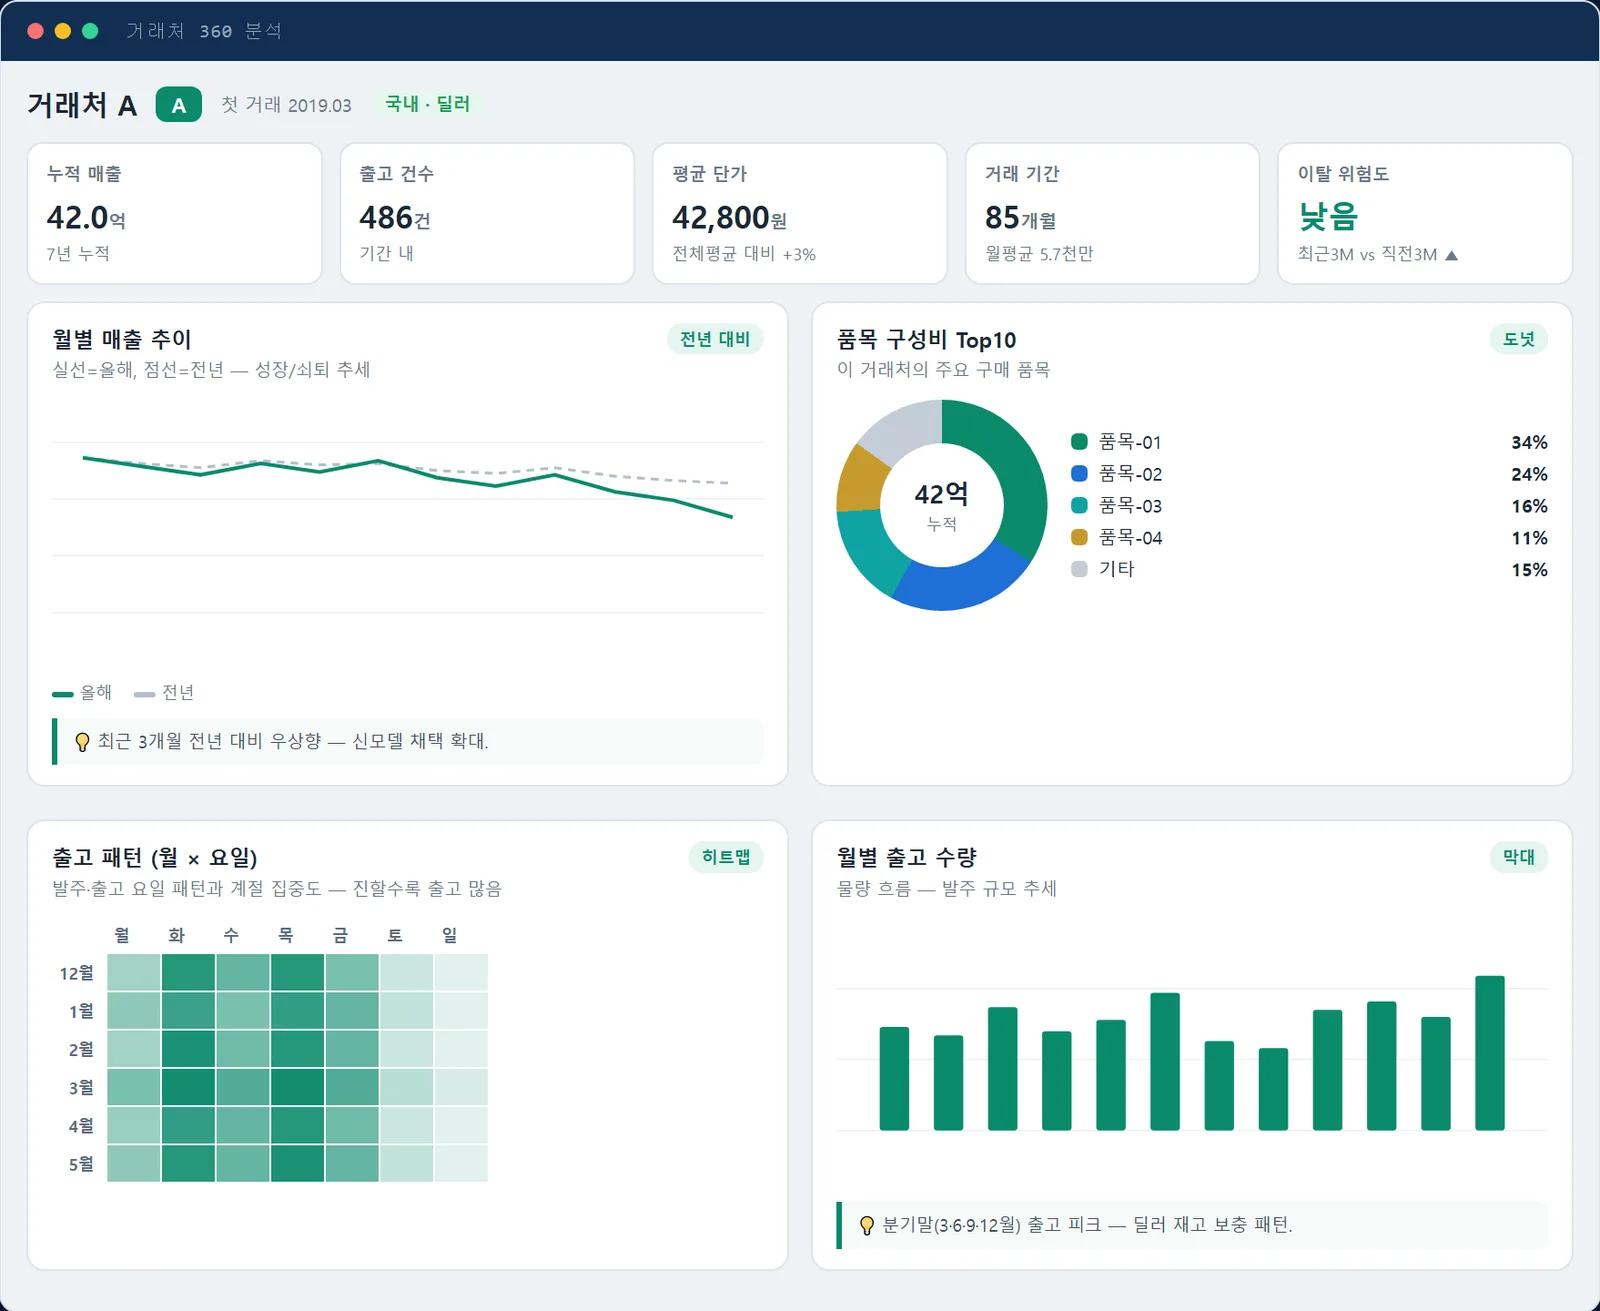Click the tallest last bar in monthly shipment chart

(x=1490, y=1053)
